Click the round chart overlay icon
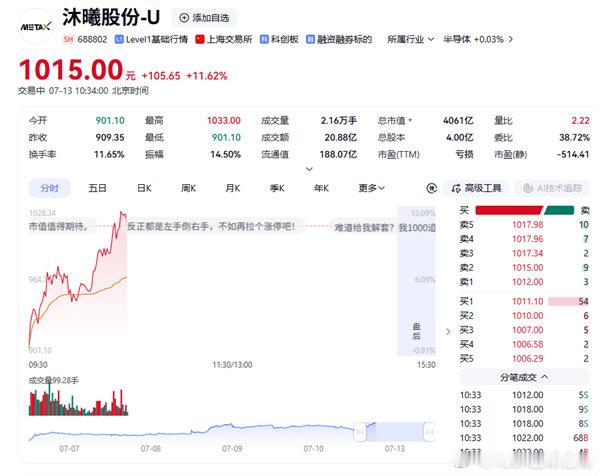The width and height of the screenshot is (600, 476). coord(432,188)
